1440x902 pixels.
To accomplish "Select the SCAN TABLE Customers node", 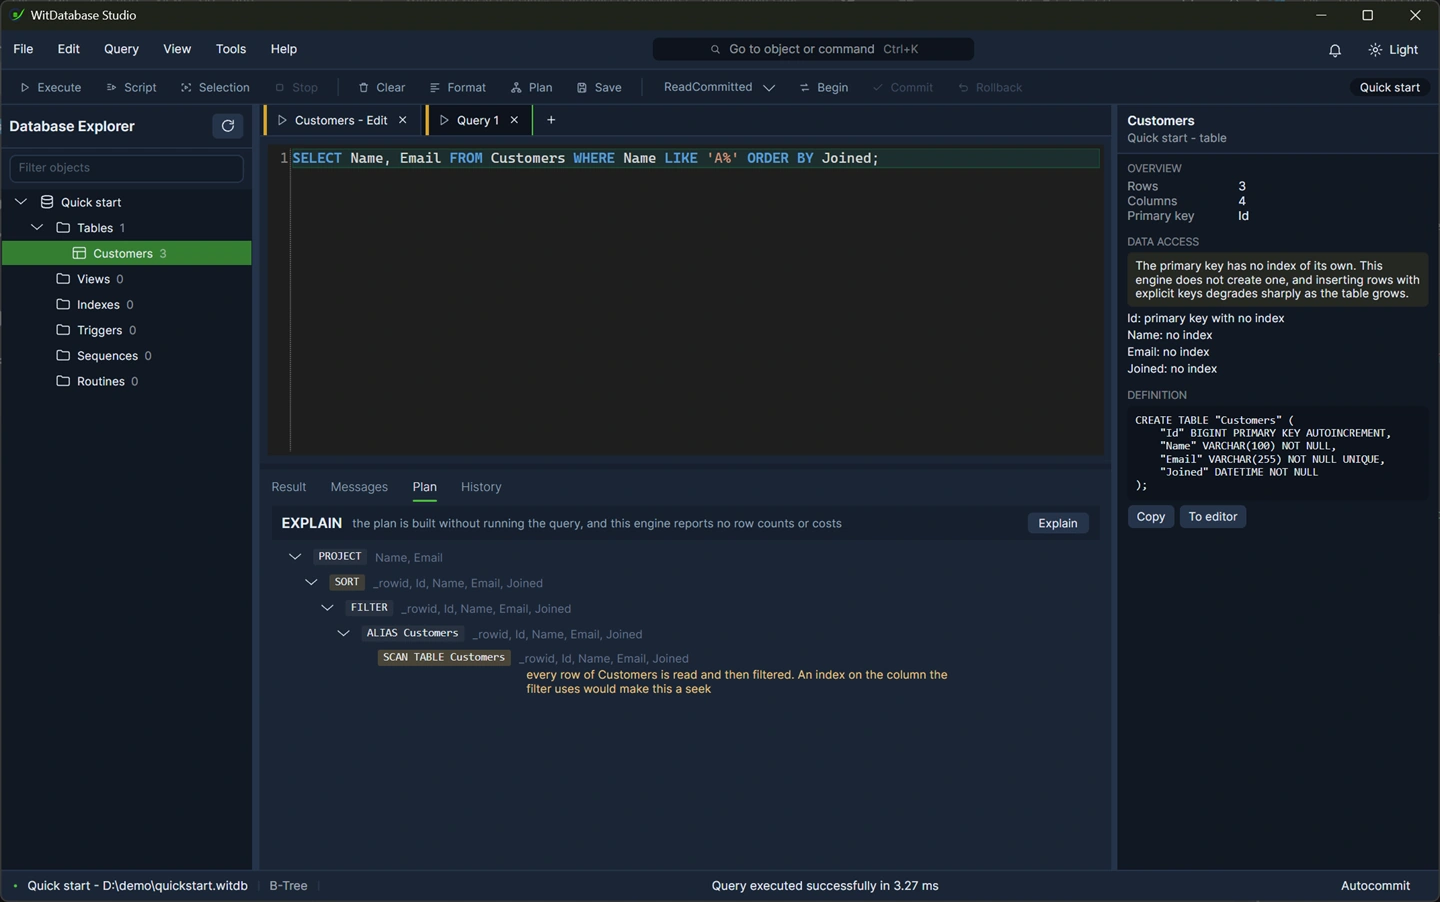I will pos(444,657).
